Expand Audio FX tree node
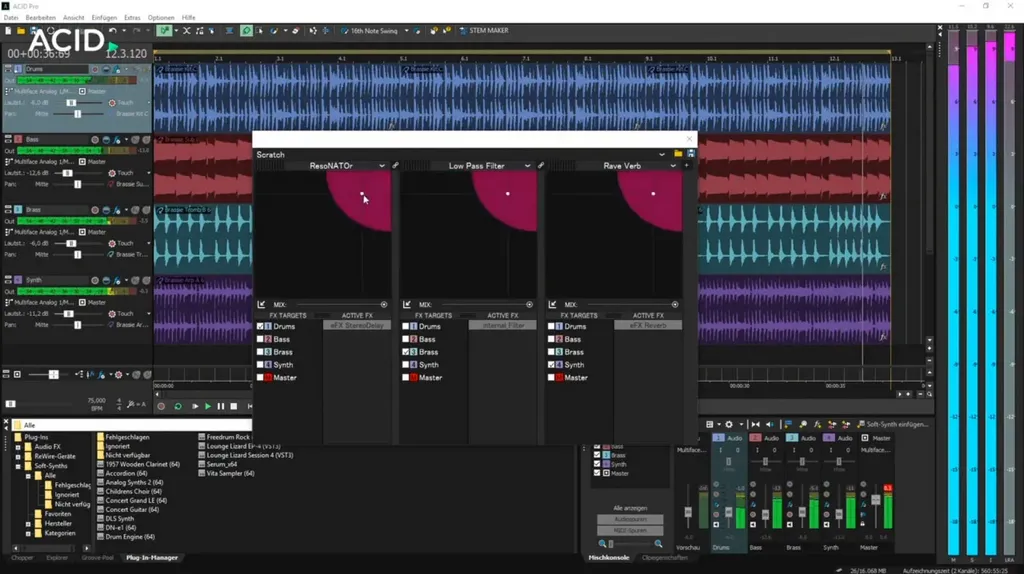 coord(18,447)
